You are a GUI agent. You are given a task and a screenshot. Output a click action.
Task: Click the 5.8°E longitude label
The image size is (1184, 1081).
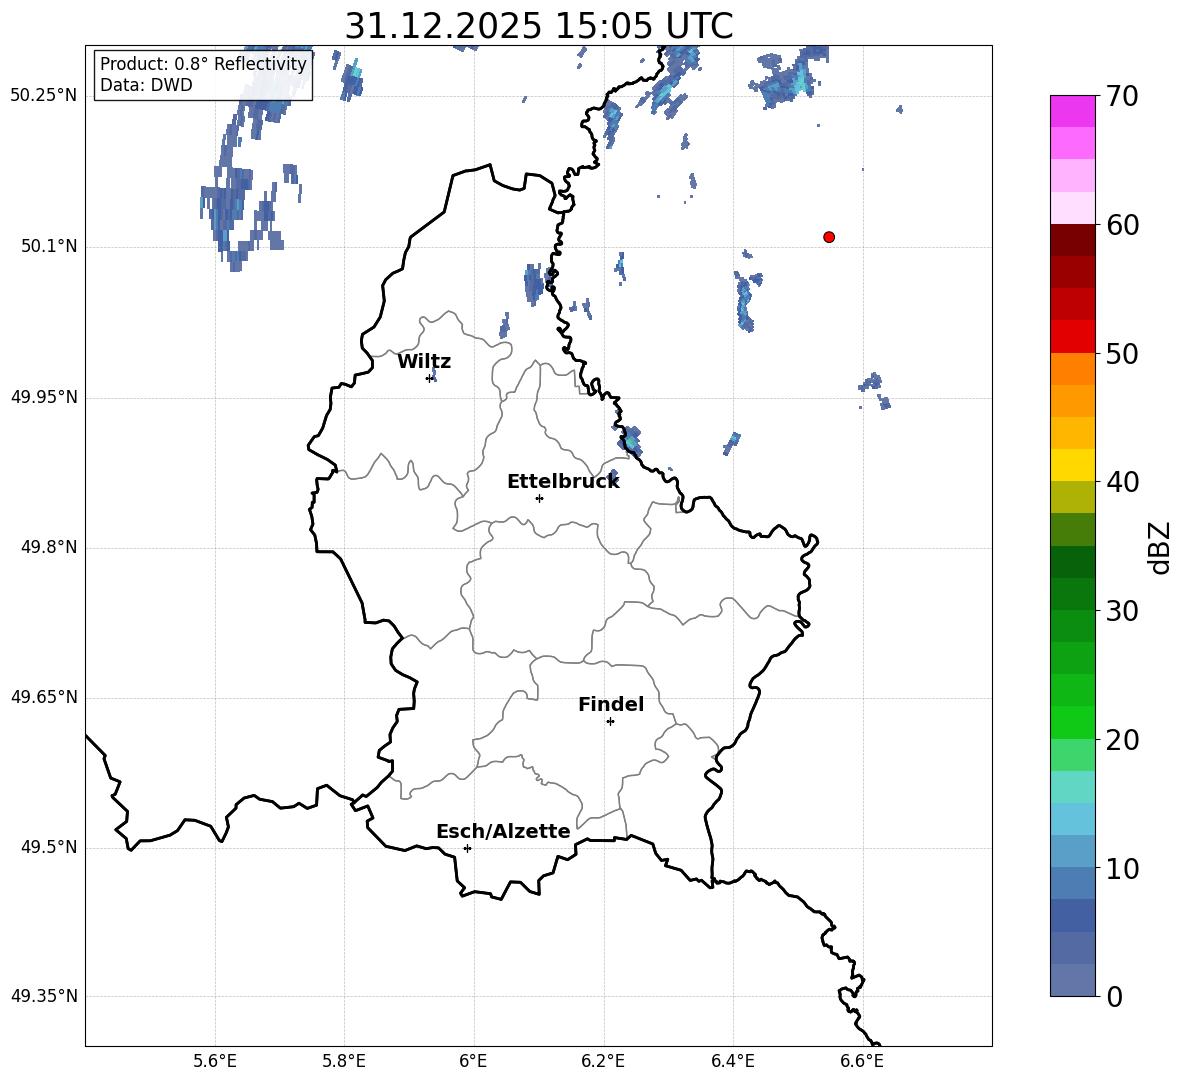coord(344,1061)
